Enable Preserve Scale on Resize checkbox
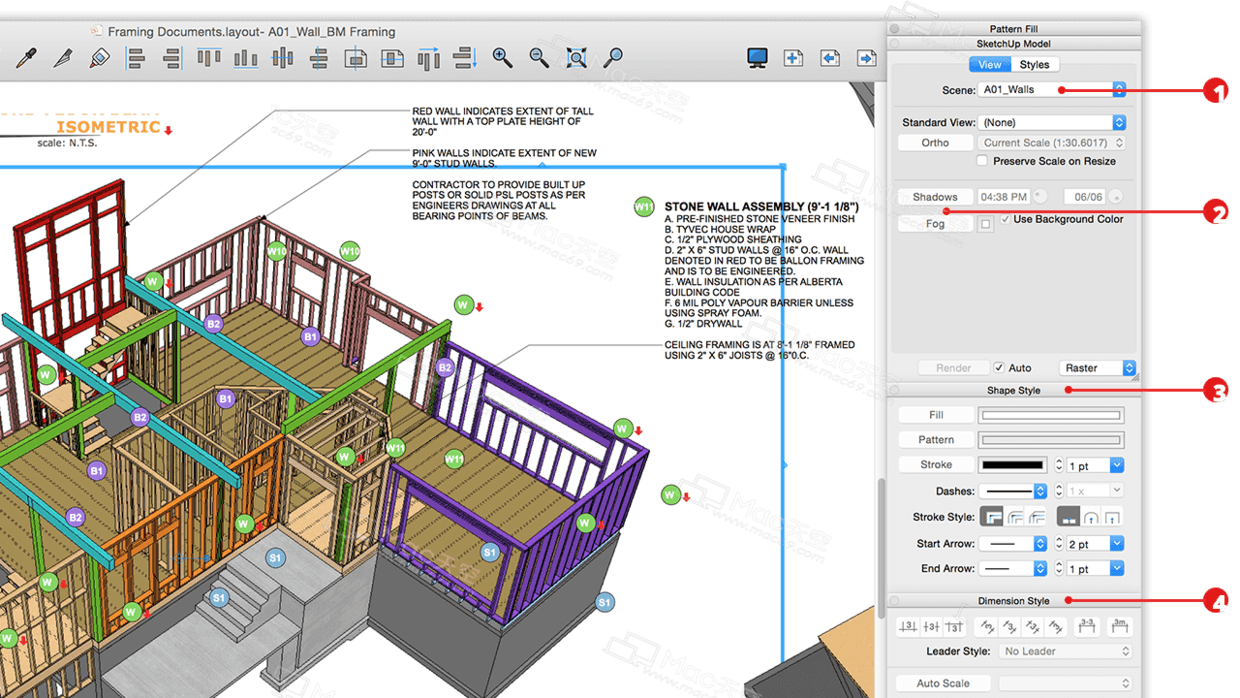The width and height of the screenshot is (1240, 698). (982, 161)
